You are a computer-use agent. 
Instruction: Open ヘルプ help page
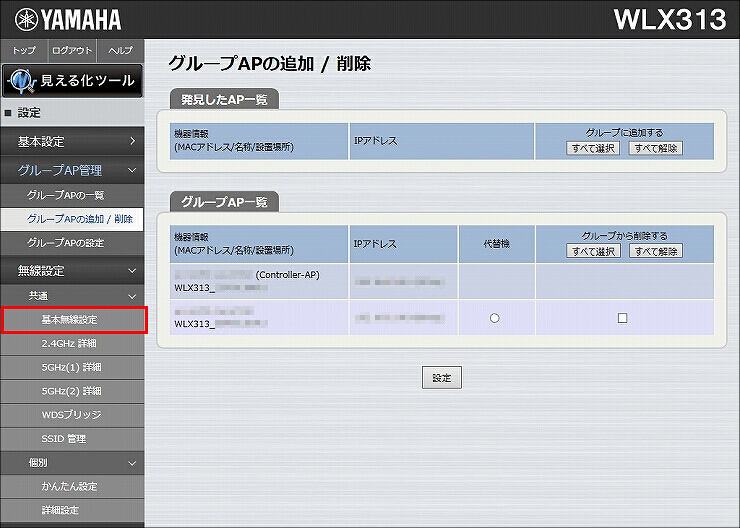point(120,50)
